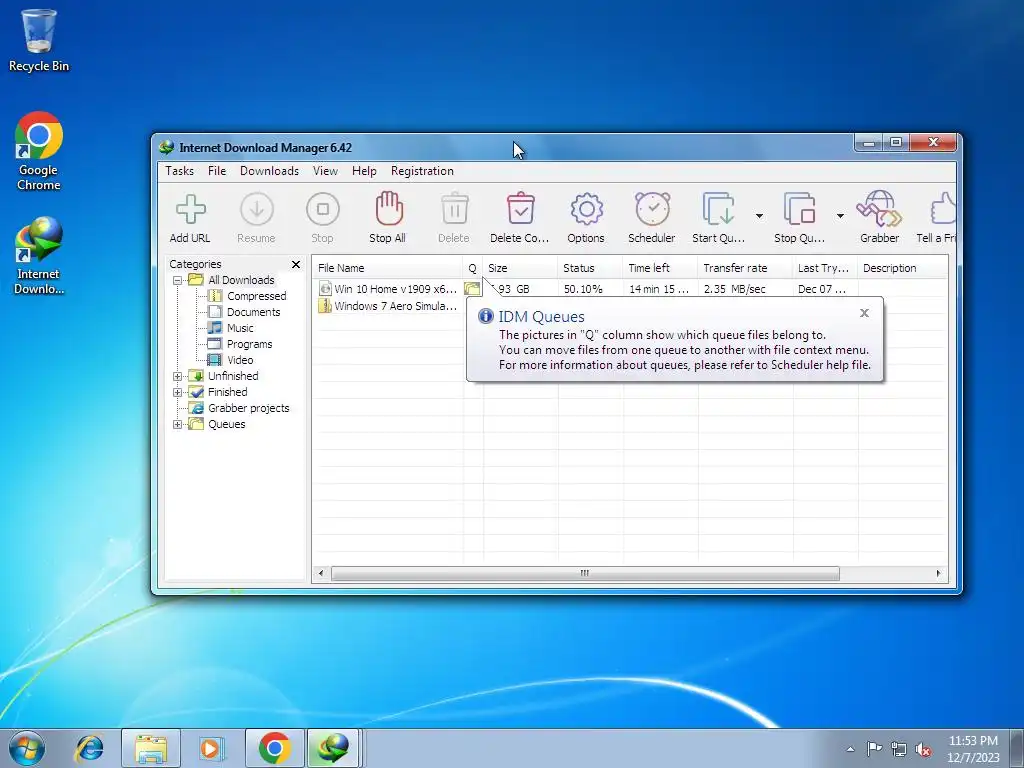Close the Categories panel
The width and height of the screenshot is (1024, 768).
(x=296, y=264)
